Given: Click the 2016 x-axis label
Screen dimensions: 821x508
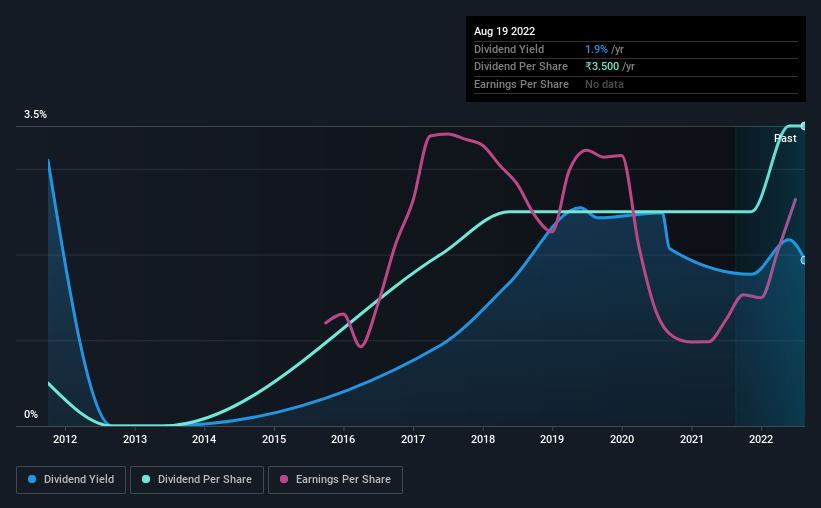Looking at the screenshot, I should 343,439.
